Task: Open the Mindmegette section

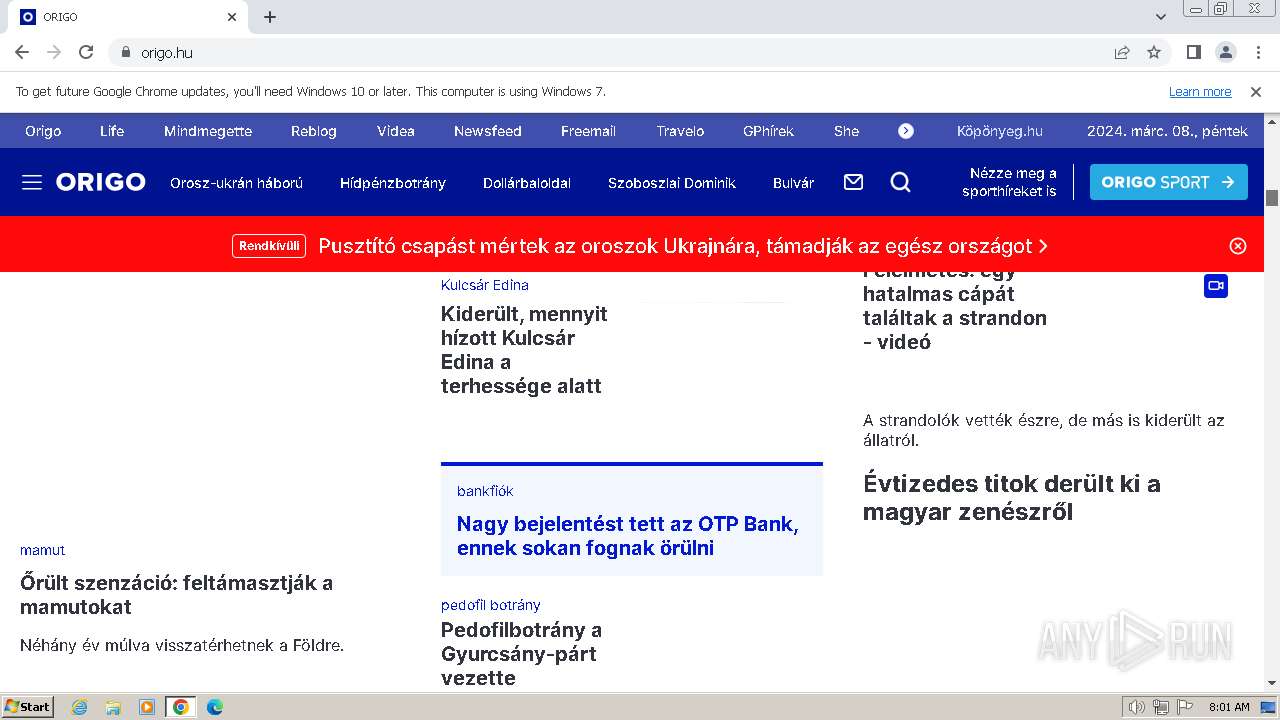Action: [x=208, y=131]
